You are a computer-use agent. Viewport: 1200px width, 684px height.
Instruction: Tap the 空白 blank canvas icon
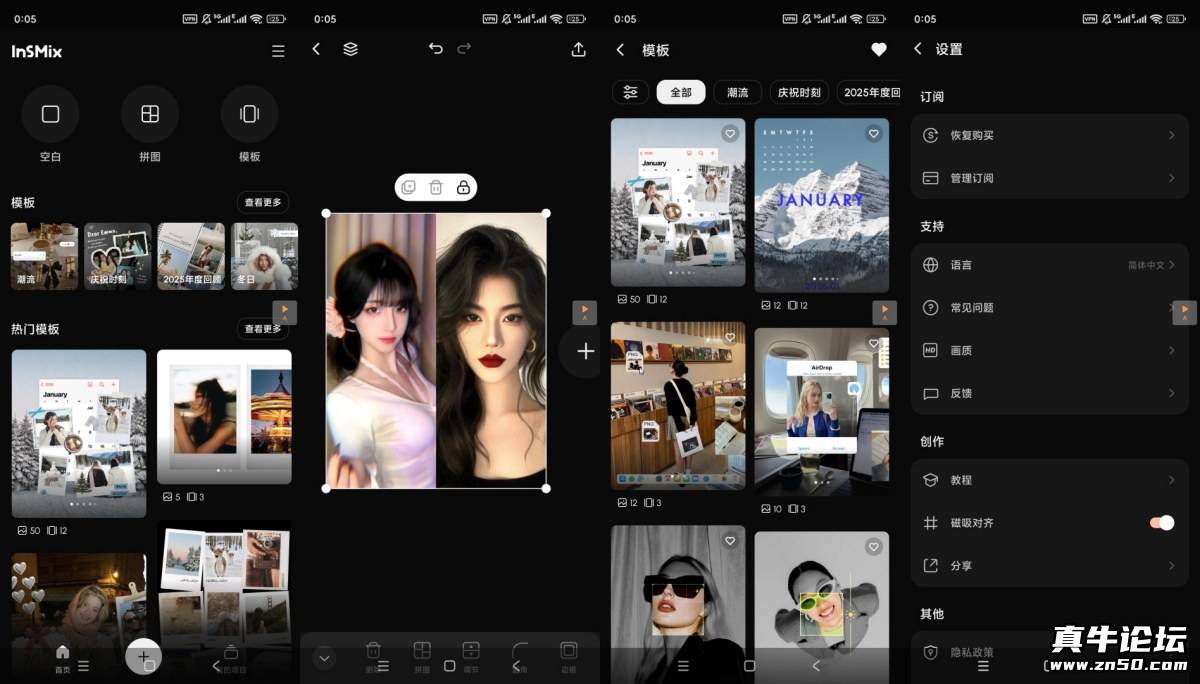50,114
